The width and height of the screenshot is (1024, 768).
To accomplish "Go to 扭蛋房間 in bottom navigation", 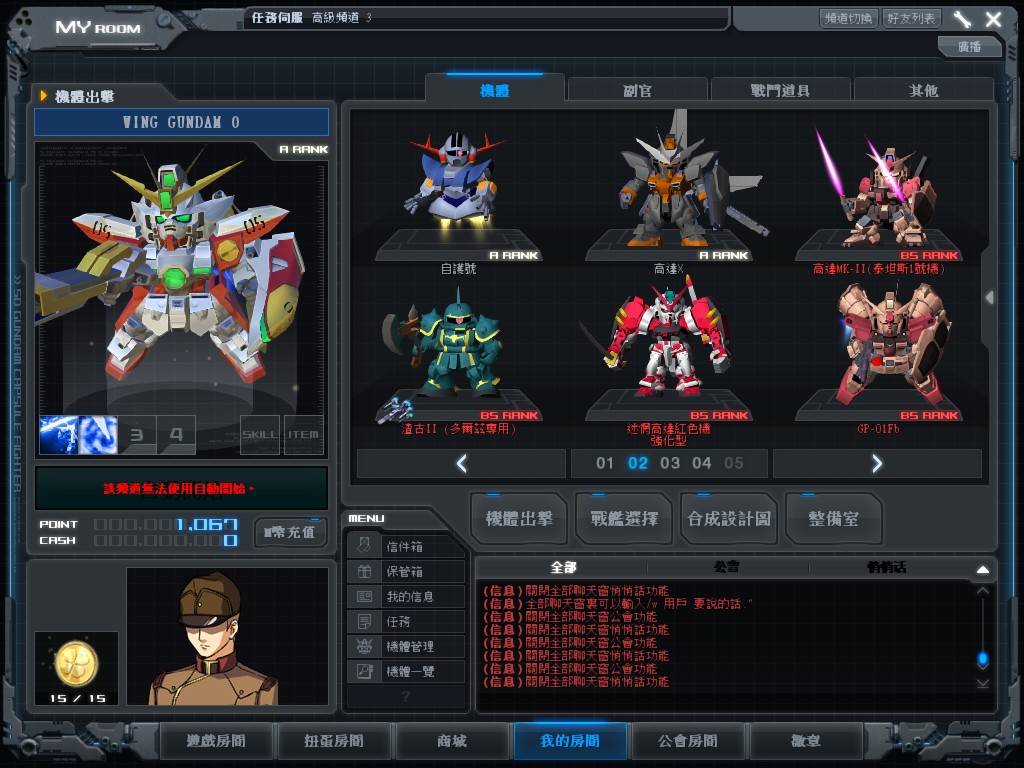I will coord(334,741).
